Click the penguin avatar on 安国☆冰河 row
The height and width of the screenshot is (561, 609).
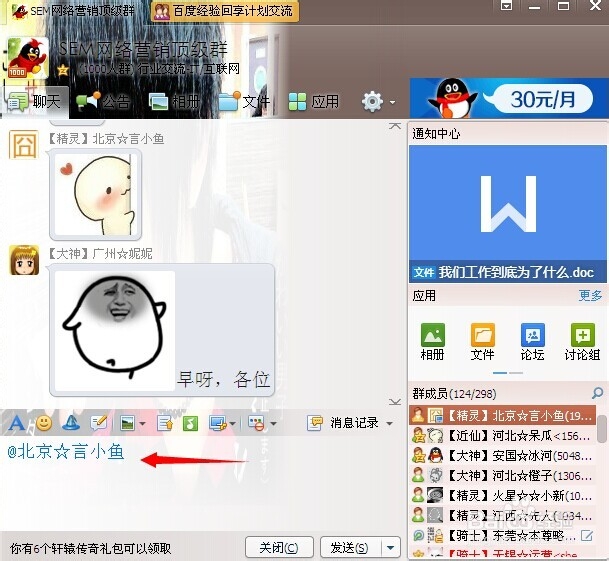tap(435, 456)
